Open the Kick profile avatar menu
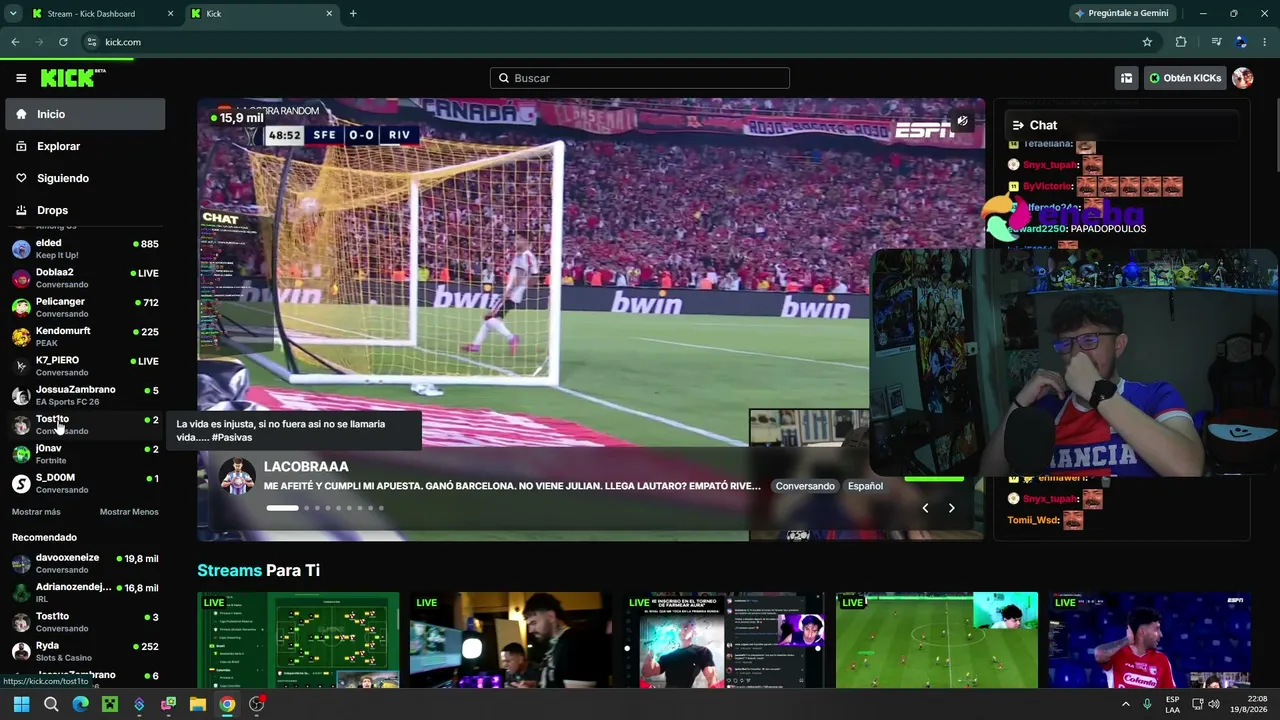1280x720 pixels. (x=1243, y=78)
